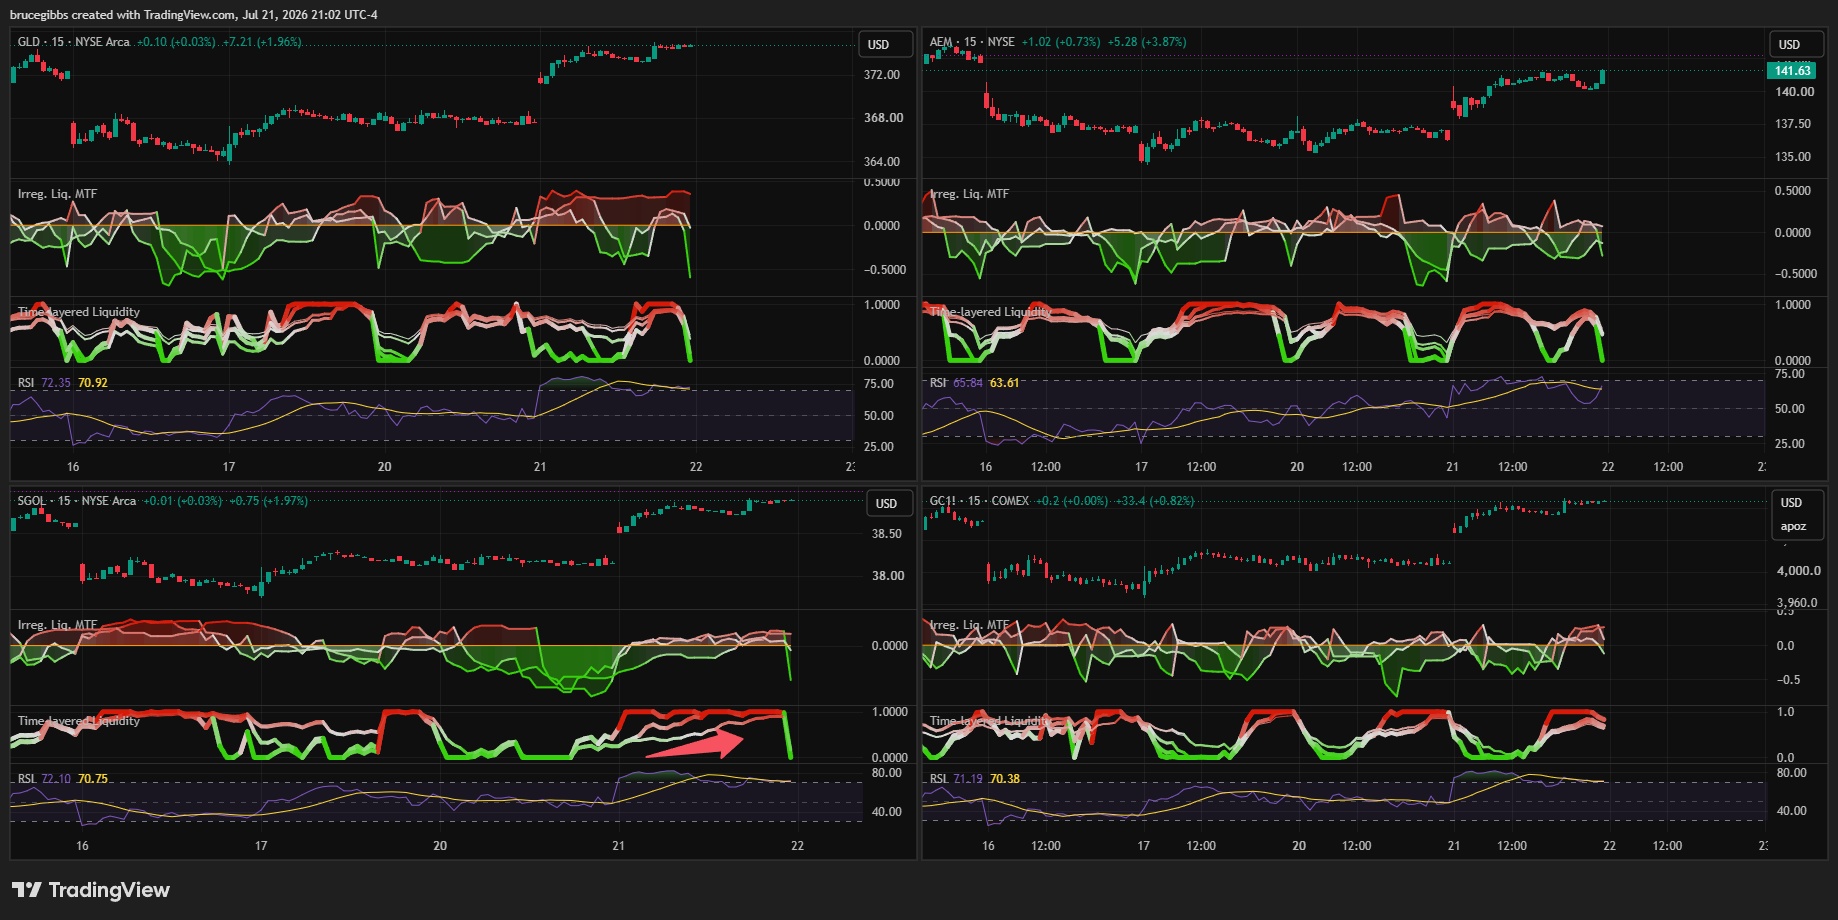Click Irreg. Liq. MTF legend in SGOL chart
This screenshot has height=920, width=1838.
click(x=57, y=625)
